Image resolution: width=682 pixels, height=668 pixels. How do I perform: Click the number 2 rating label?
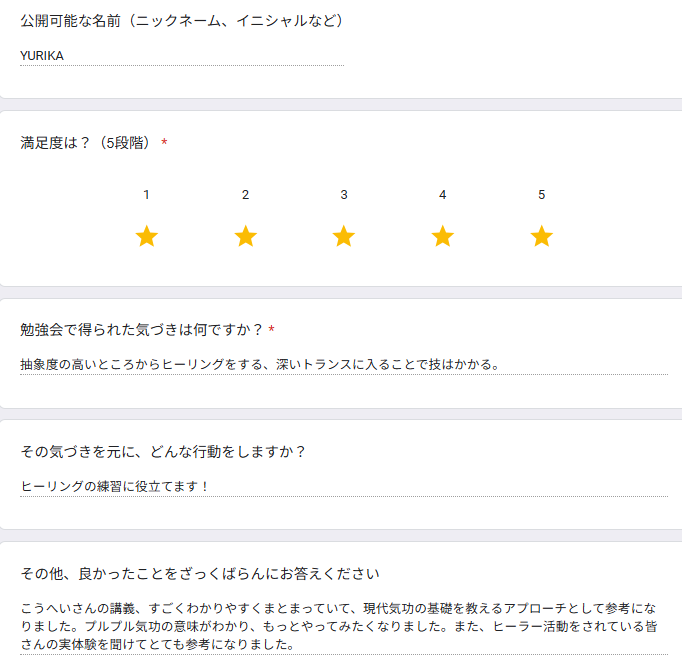coord(245,195)
